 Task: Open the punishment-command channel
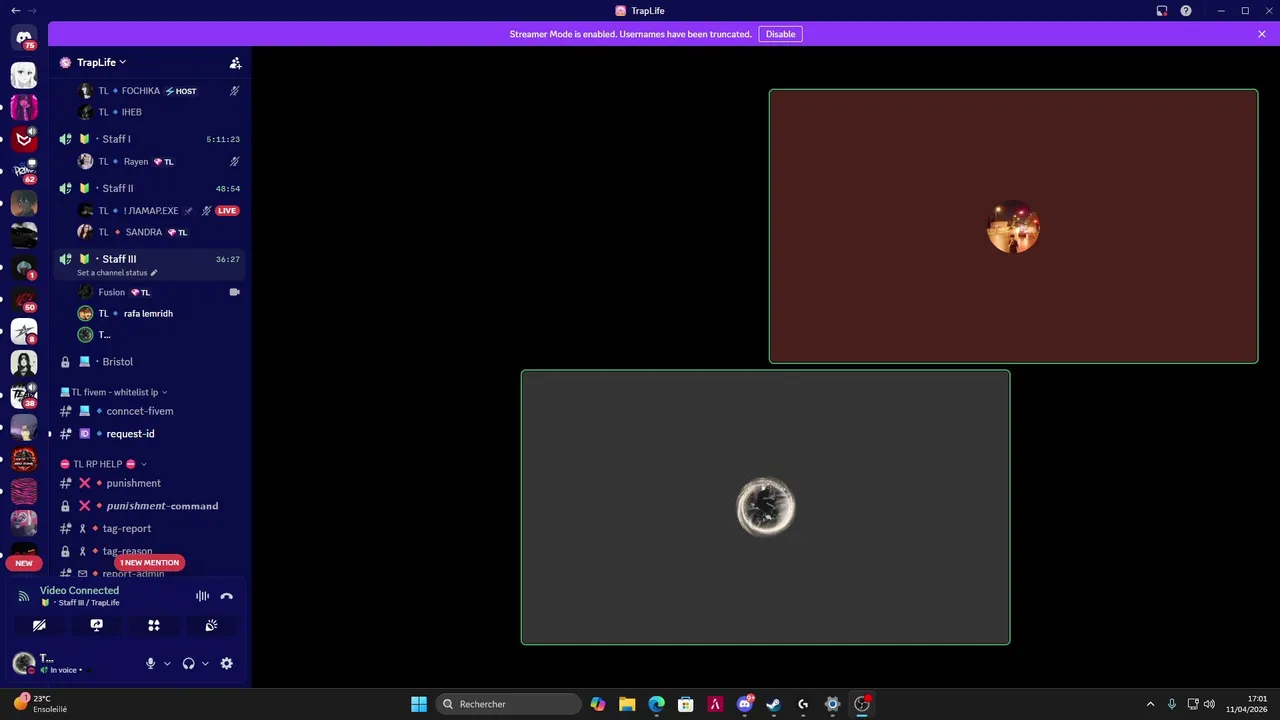[x=149, y=506]
